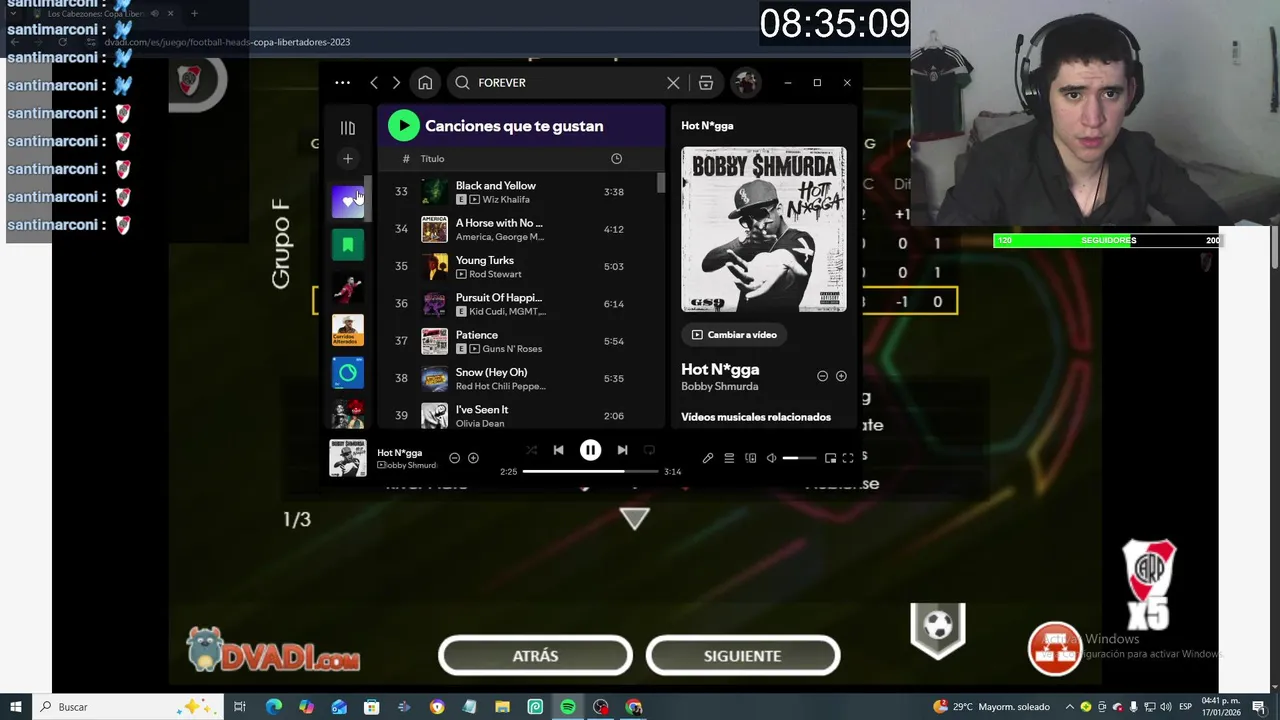1280x720 pixels.
Task: Click the taskbar Buscar search box
Action: [127, 707]
